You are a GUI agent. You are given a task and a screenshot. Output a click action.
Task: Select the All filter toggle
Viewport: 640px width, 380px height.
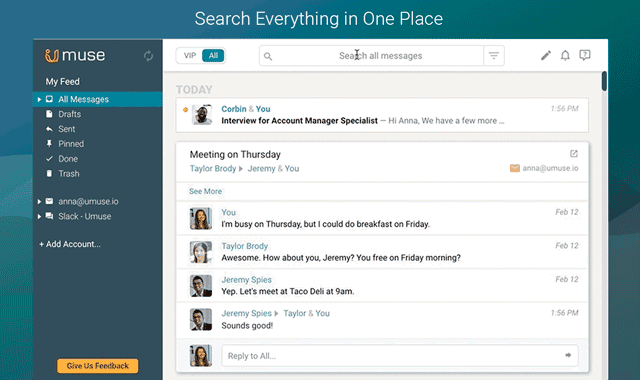point(213,56)
